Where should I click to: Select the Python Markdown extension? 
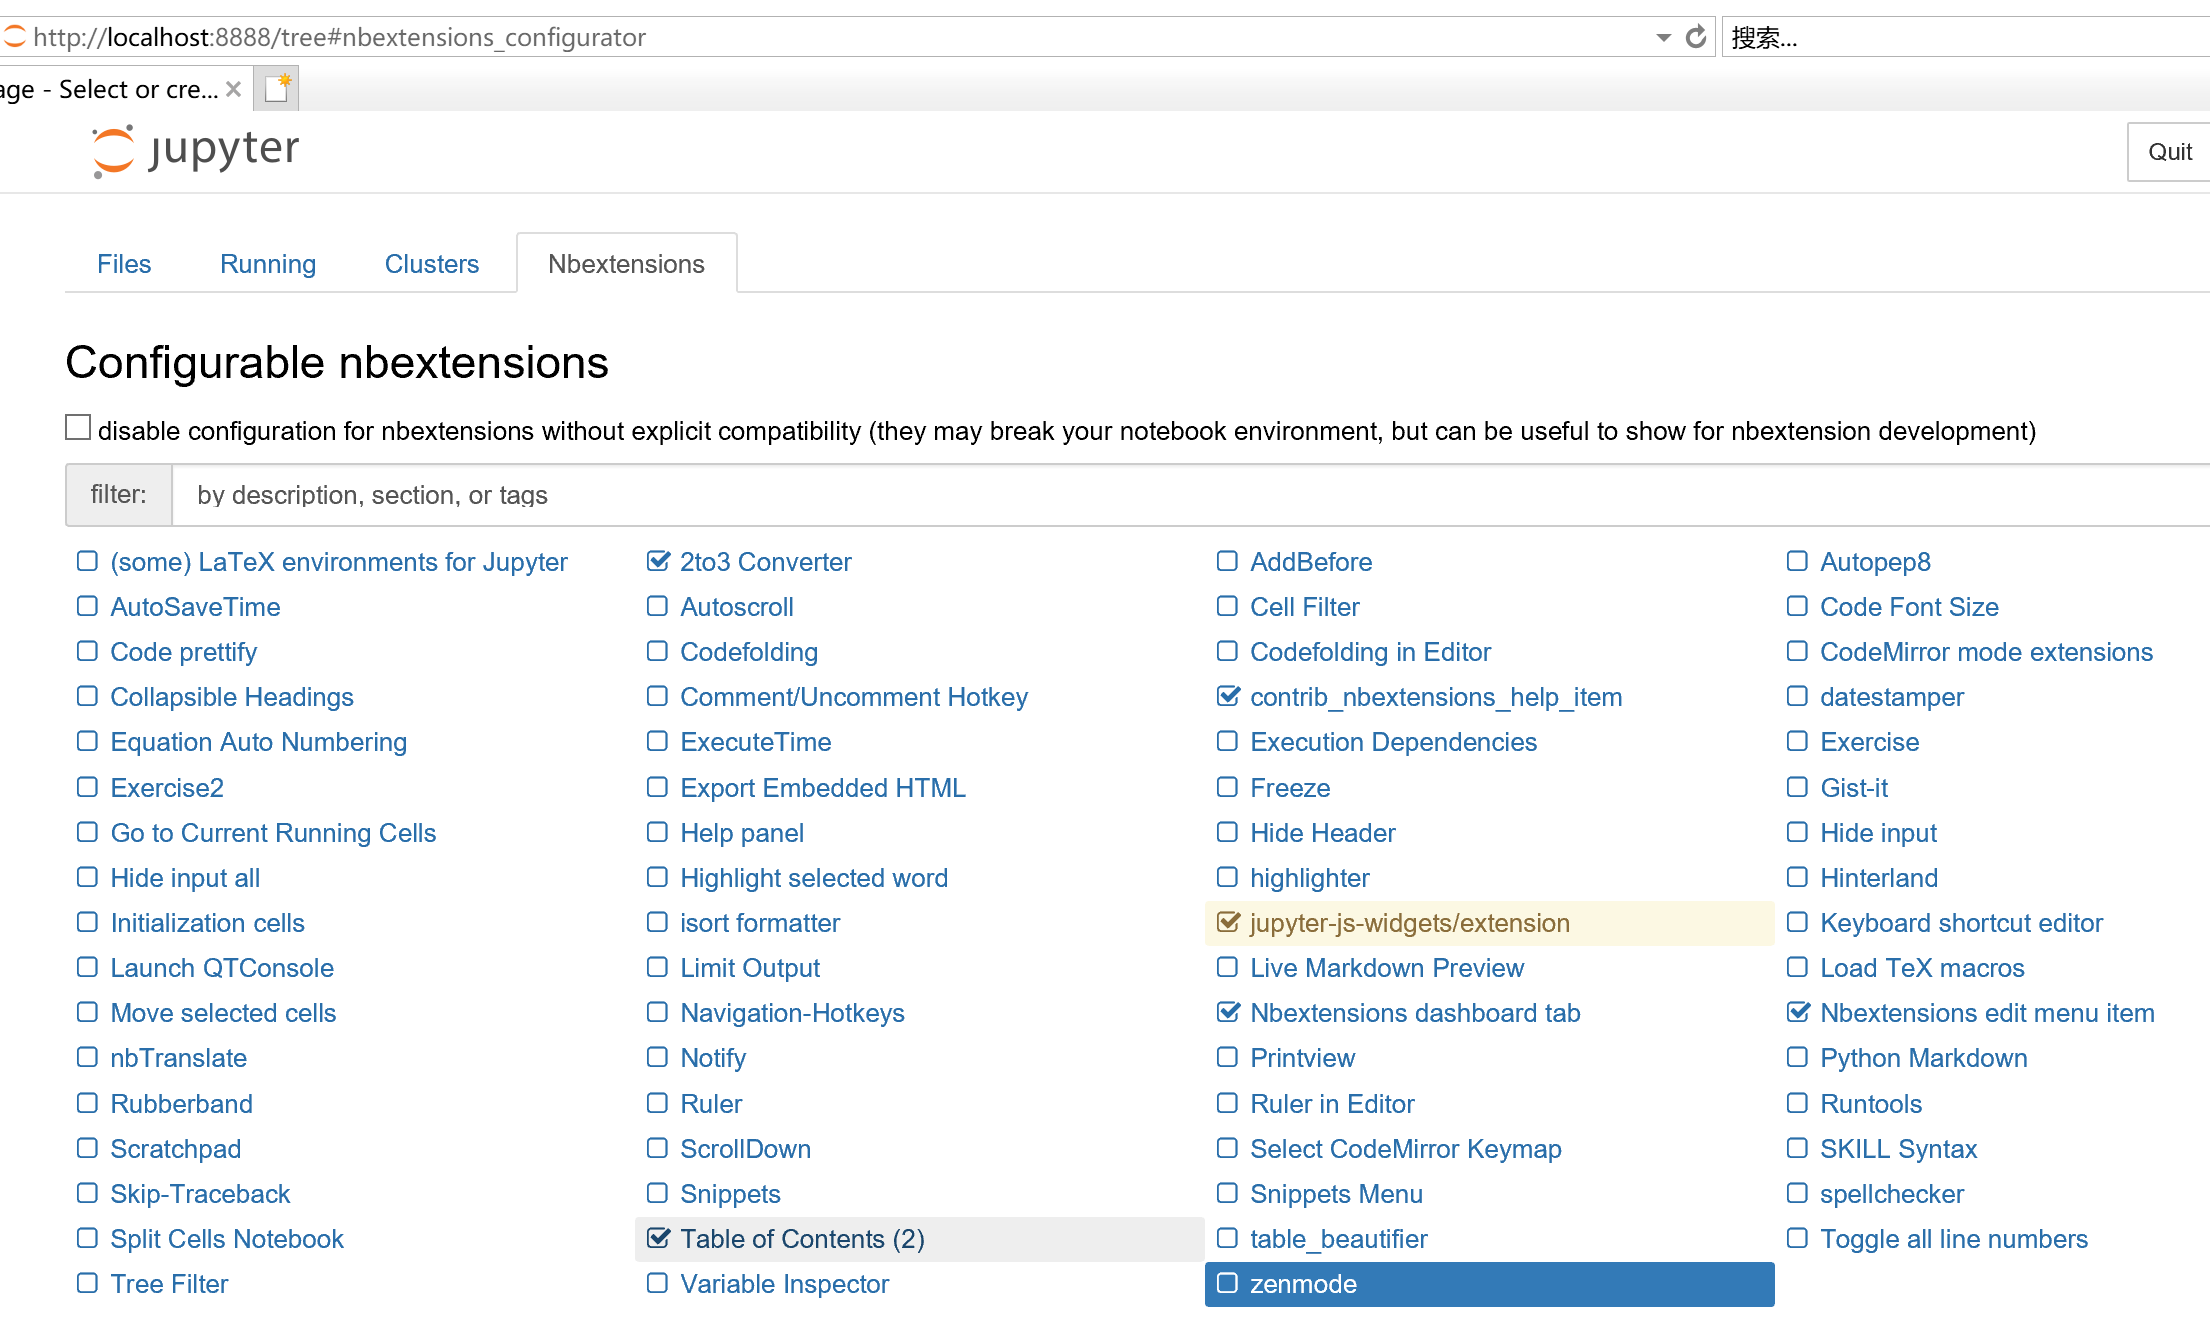[1924, 1058]
